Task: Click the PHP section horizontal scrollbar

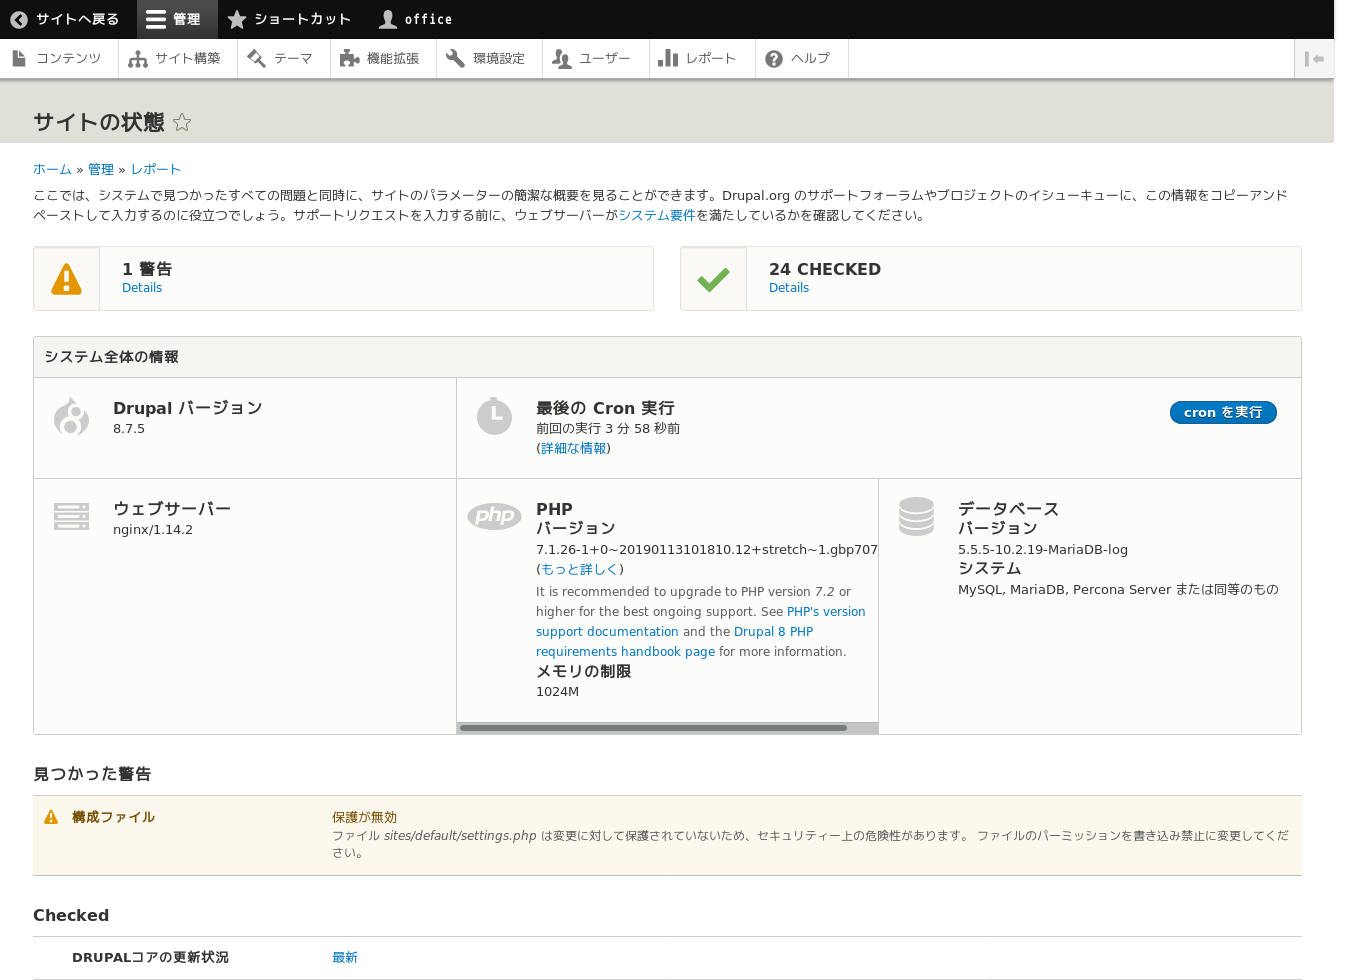Action: coord(653,728)
